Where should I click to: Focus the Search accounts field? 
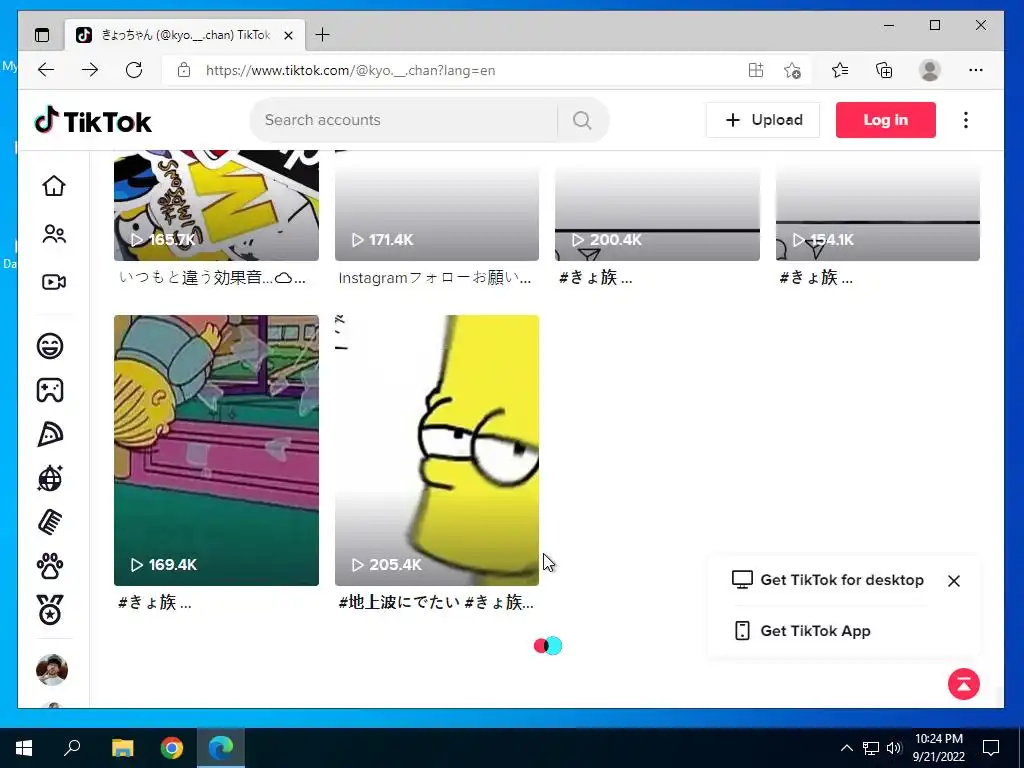pyautogui.click(x=405, y=120)
